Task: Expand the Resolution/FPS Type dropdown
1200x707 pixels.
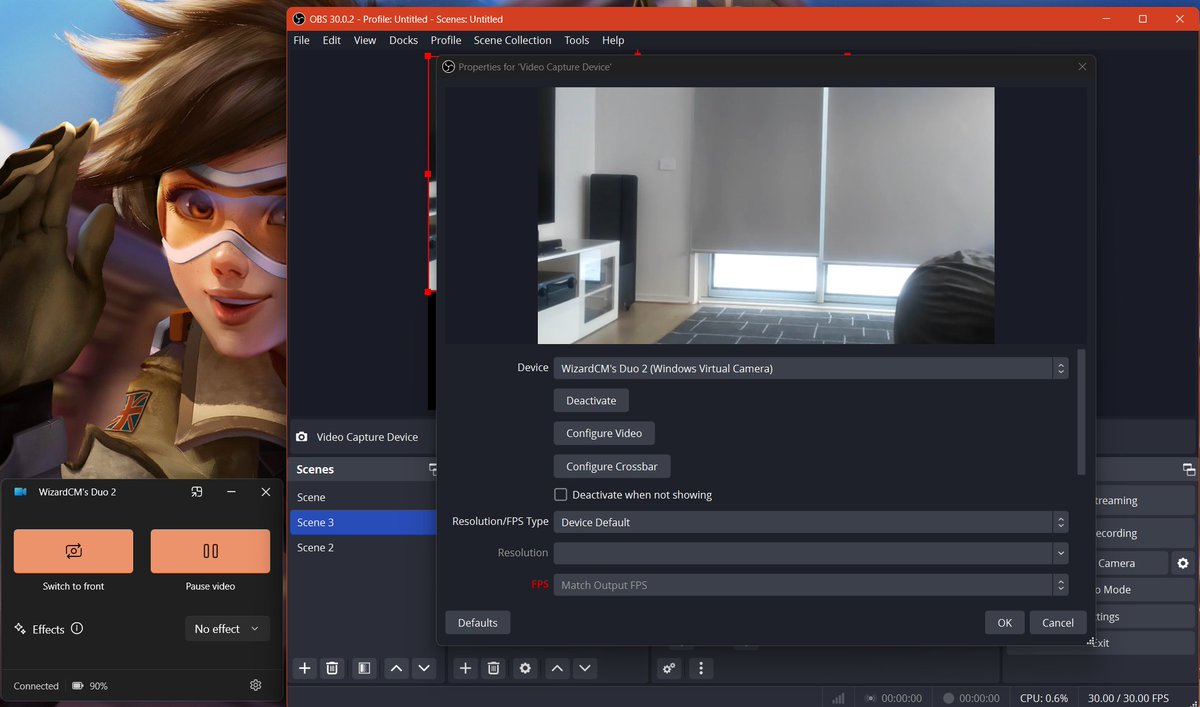Action: tap(810, 522)
